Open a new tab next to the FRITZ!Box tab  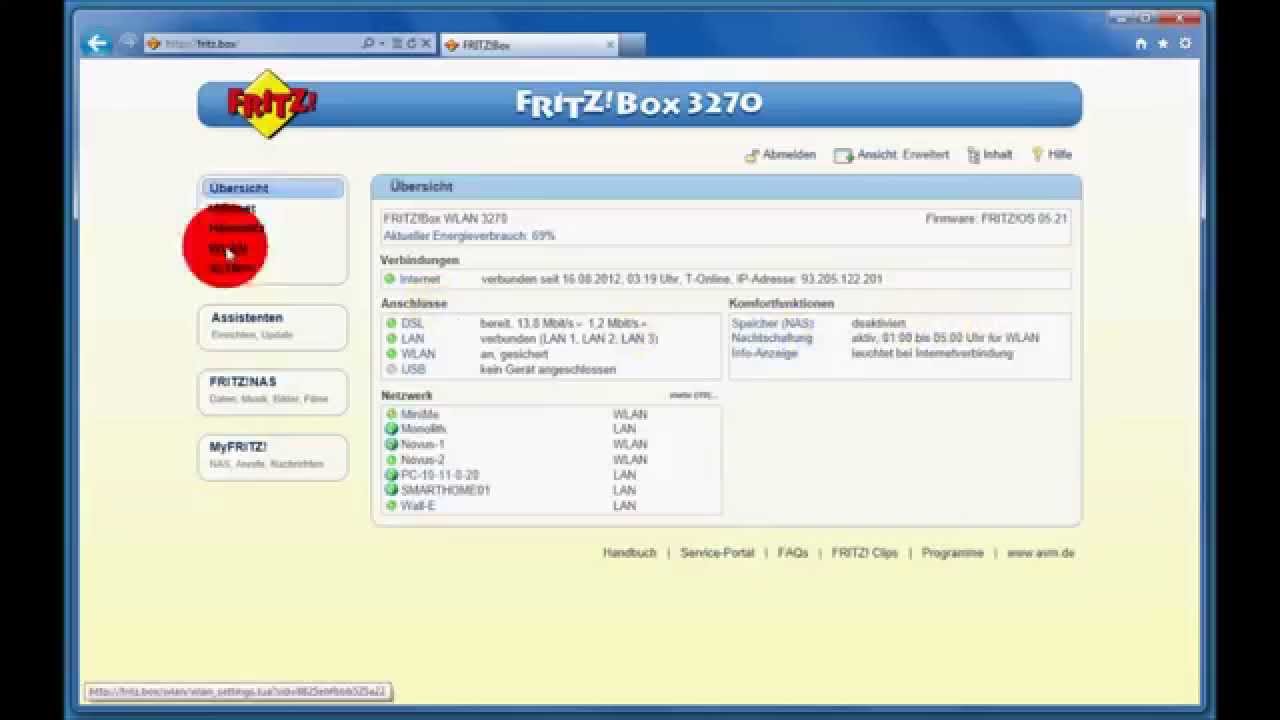point(633,45)
